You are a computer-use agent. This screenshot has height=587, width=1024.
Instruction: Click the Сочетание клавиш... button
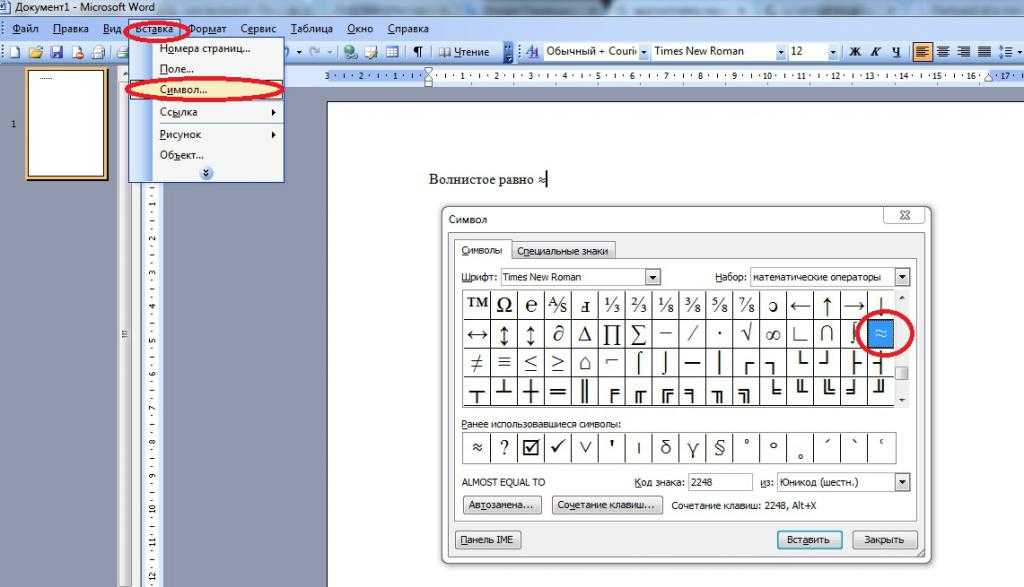tap(607, 505)
